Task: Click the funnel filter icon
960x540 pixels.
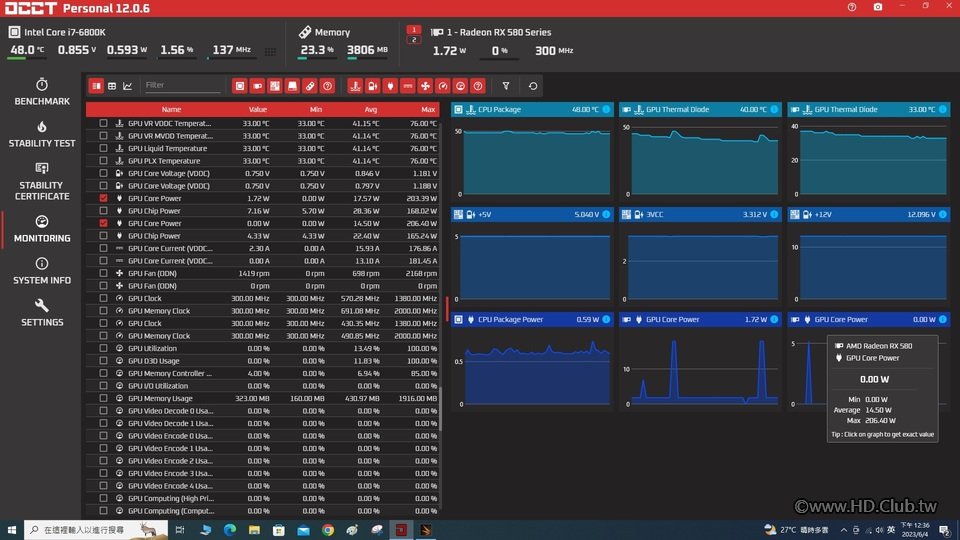Action: coord(506,86)
